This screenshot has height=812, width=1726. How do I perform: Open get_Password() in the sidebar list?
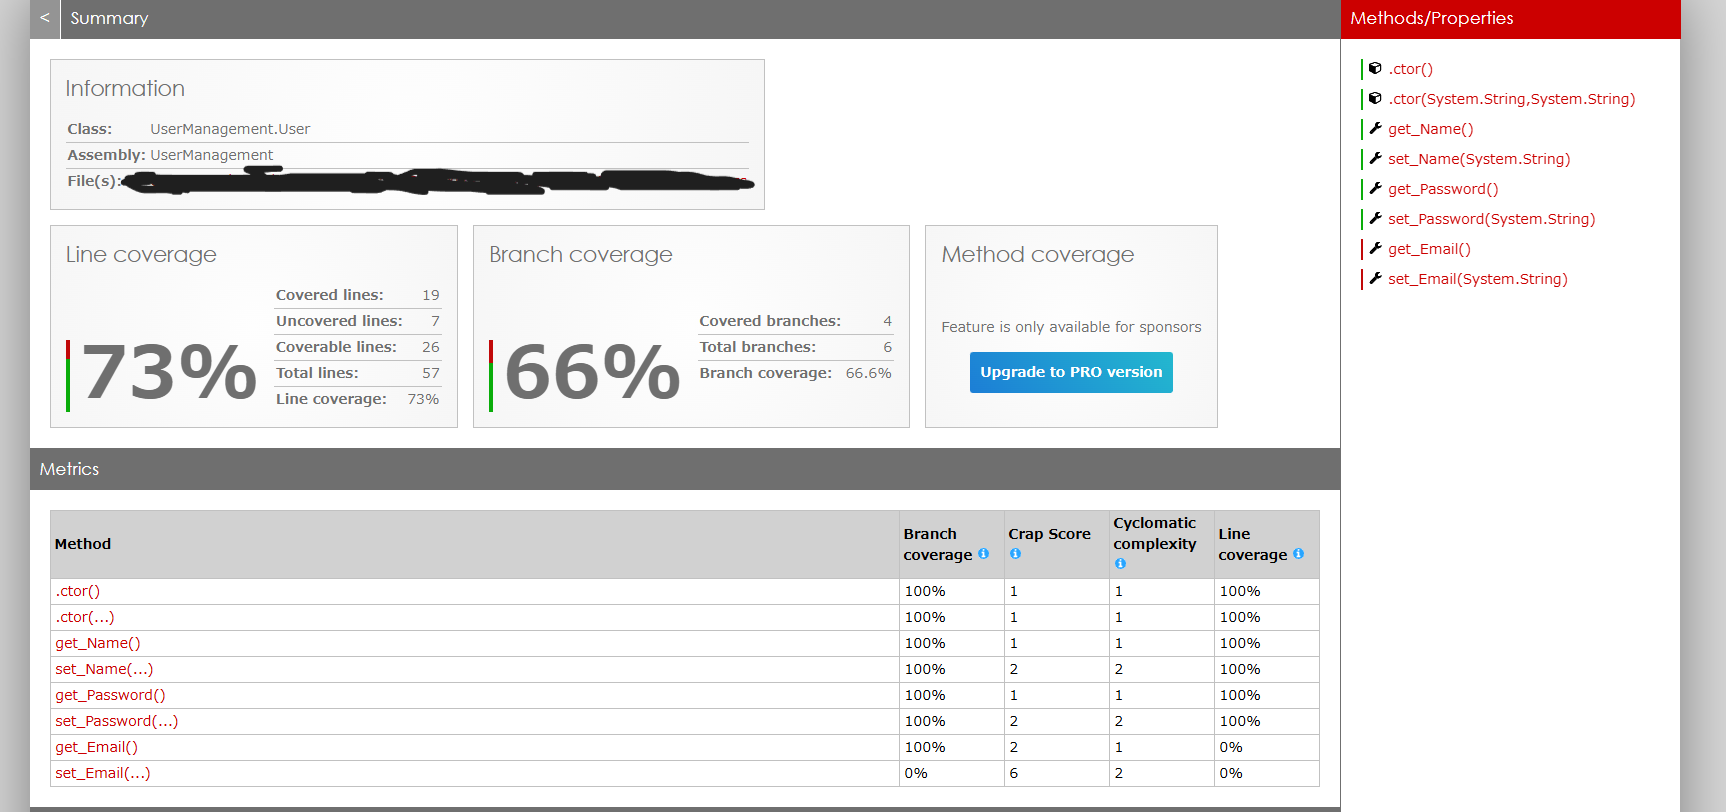pos(1443,189)
